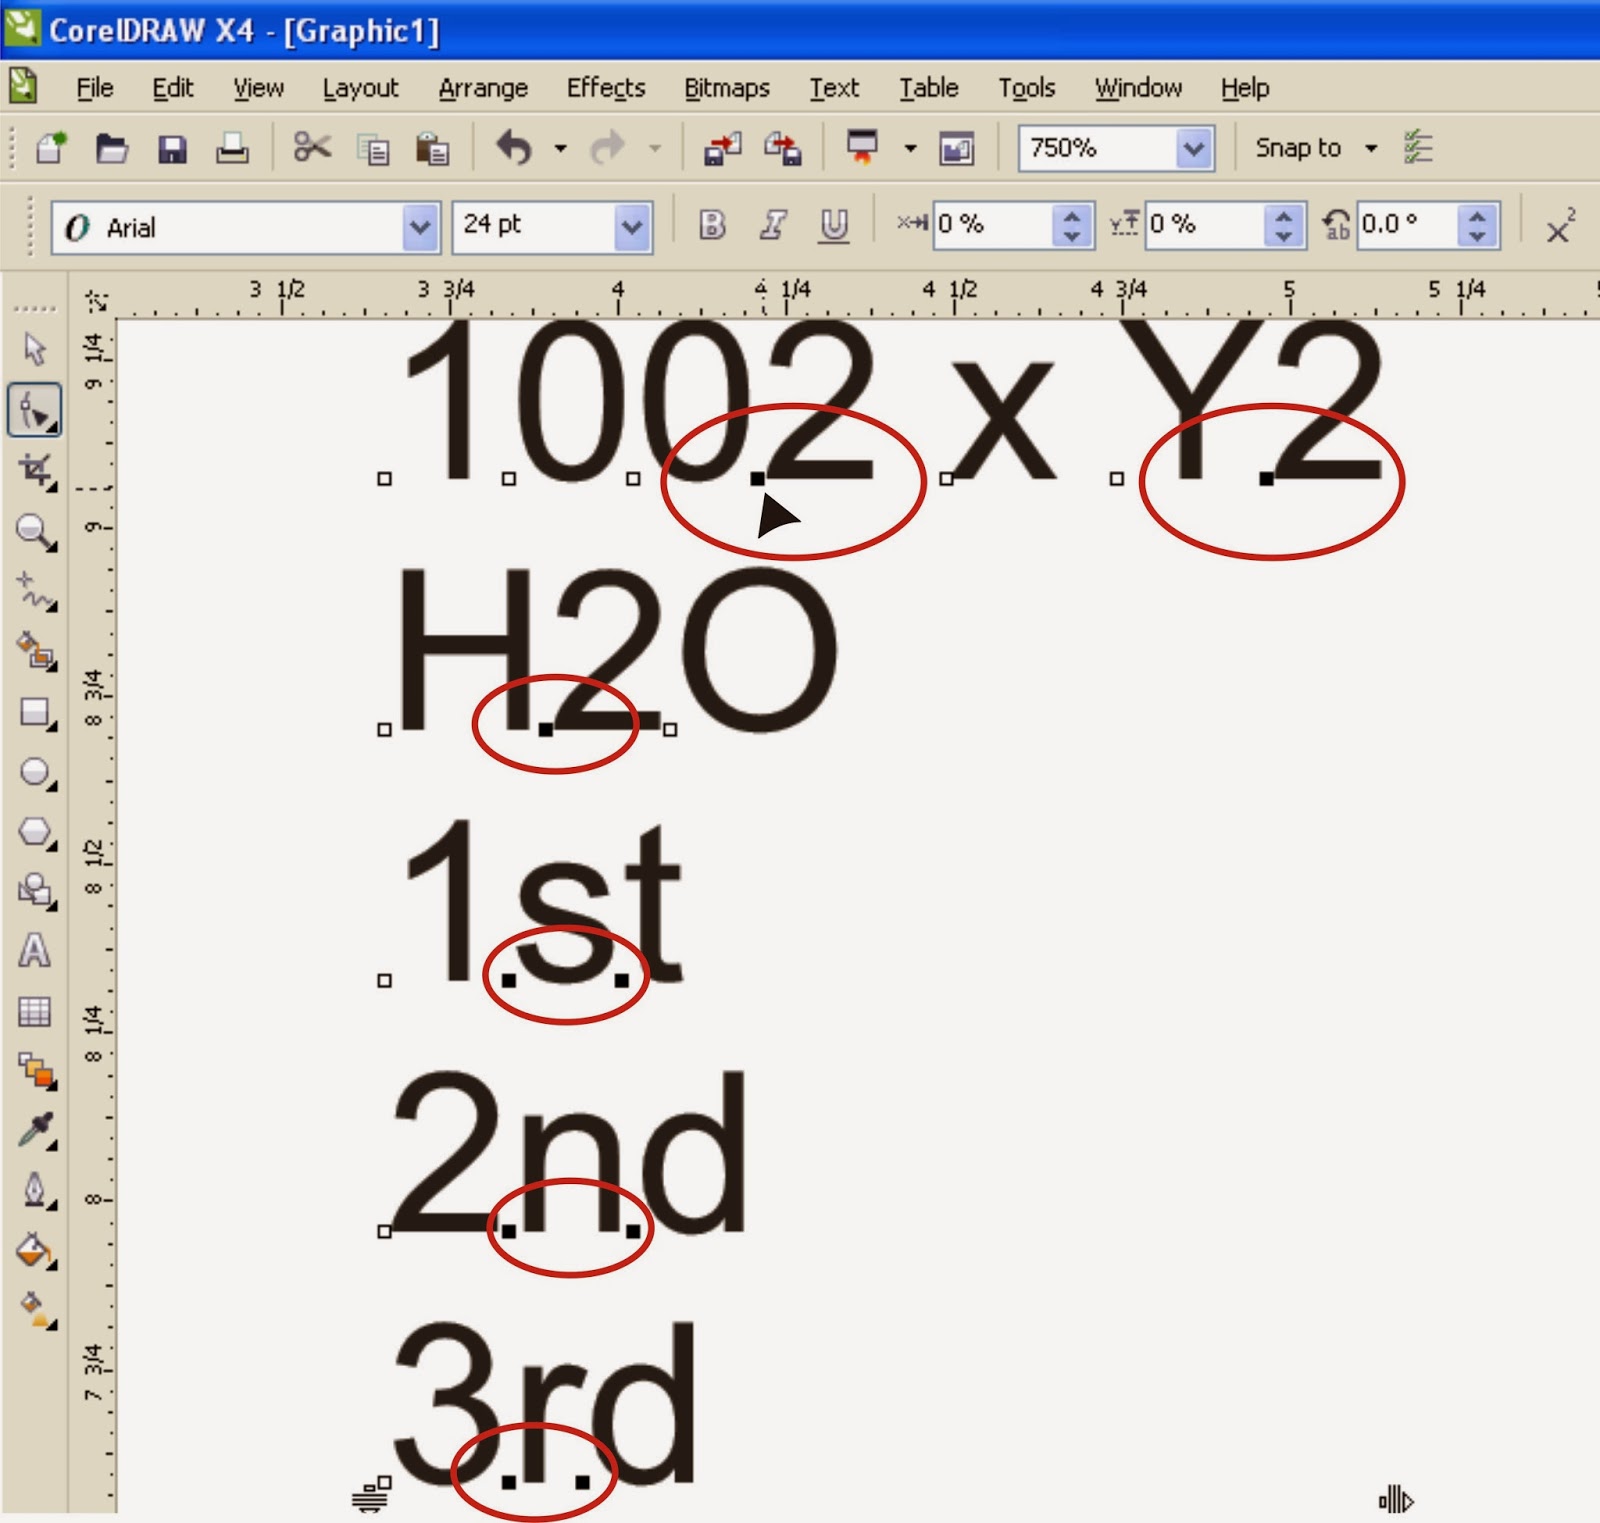Click the Snap to button
Image resolution: width=1600 pixels, height=1523 pixels.
point(1297,148)
